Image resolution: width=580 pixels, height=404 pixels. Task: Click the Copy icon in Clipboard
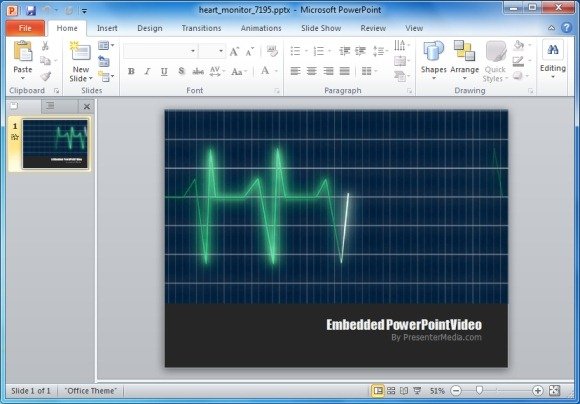click(x=45, y=61)
